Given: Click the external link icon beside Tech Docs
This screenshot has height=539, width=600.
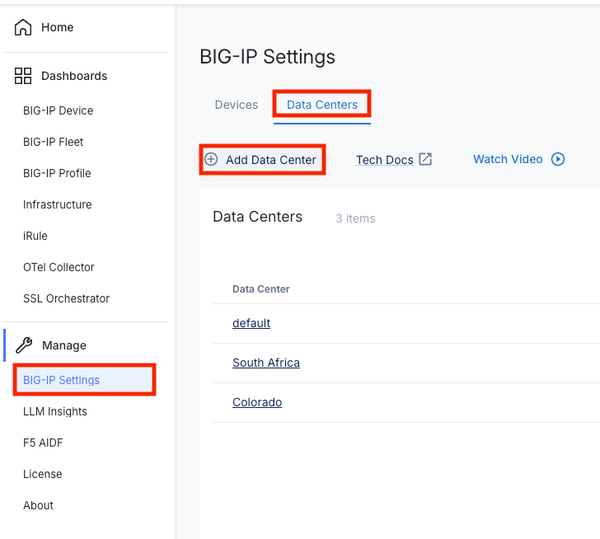Looking at the screenshot, I should (x=425, y=159).
